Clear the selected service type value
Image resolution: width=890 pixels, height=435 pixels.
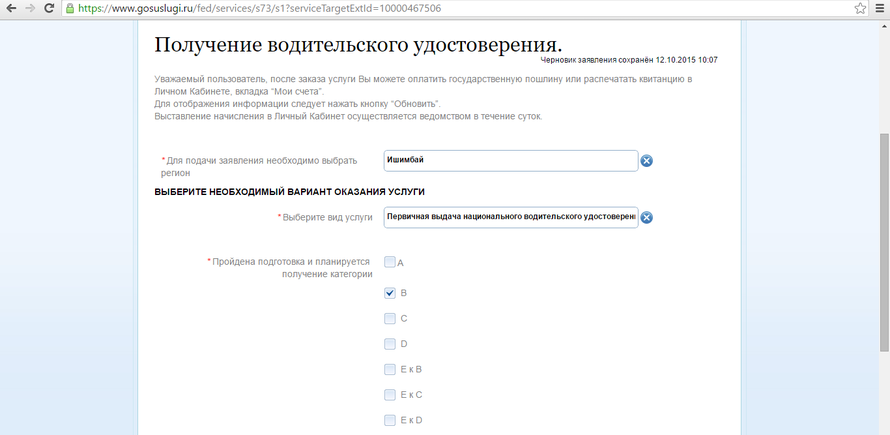tap(646, 218)
